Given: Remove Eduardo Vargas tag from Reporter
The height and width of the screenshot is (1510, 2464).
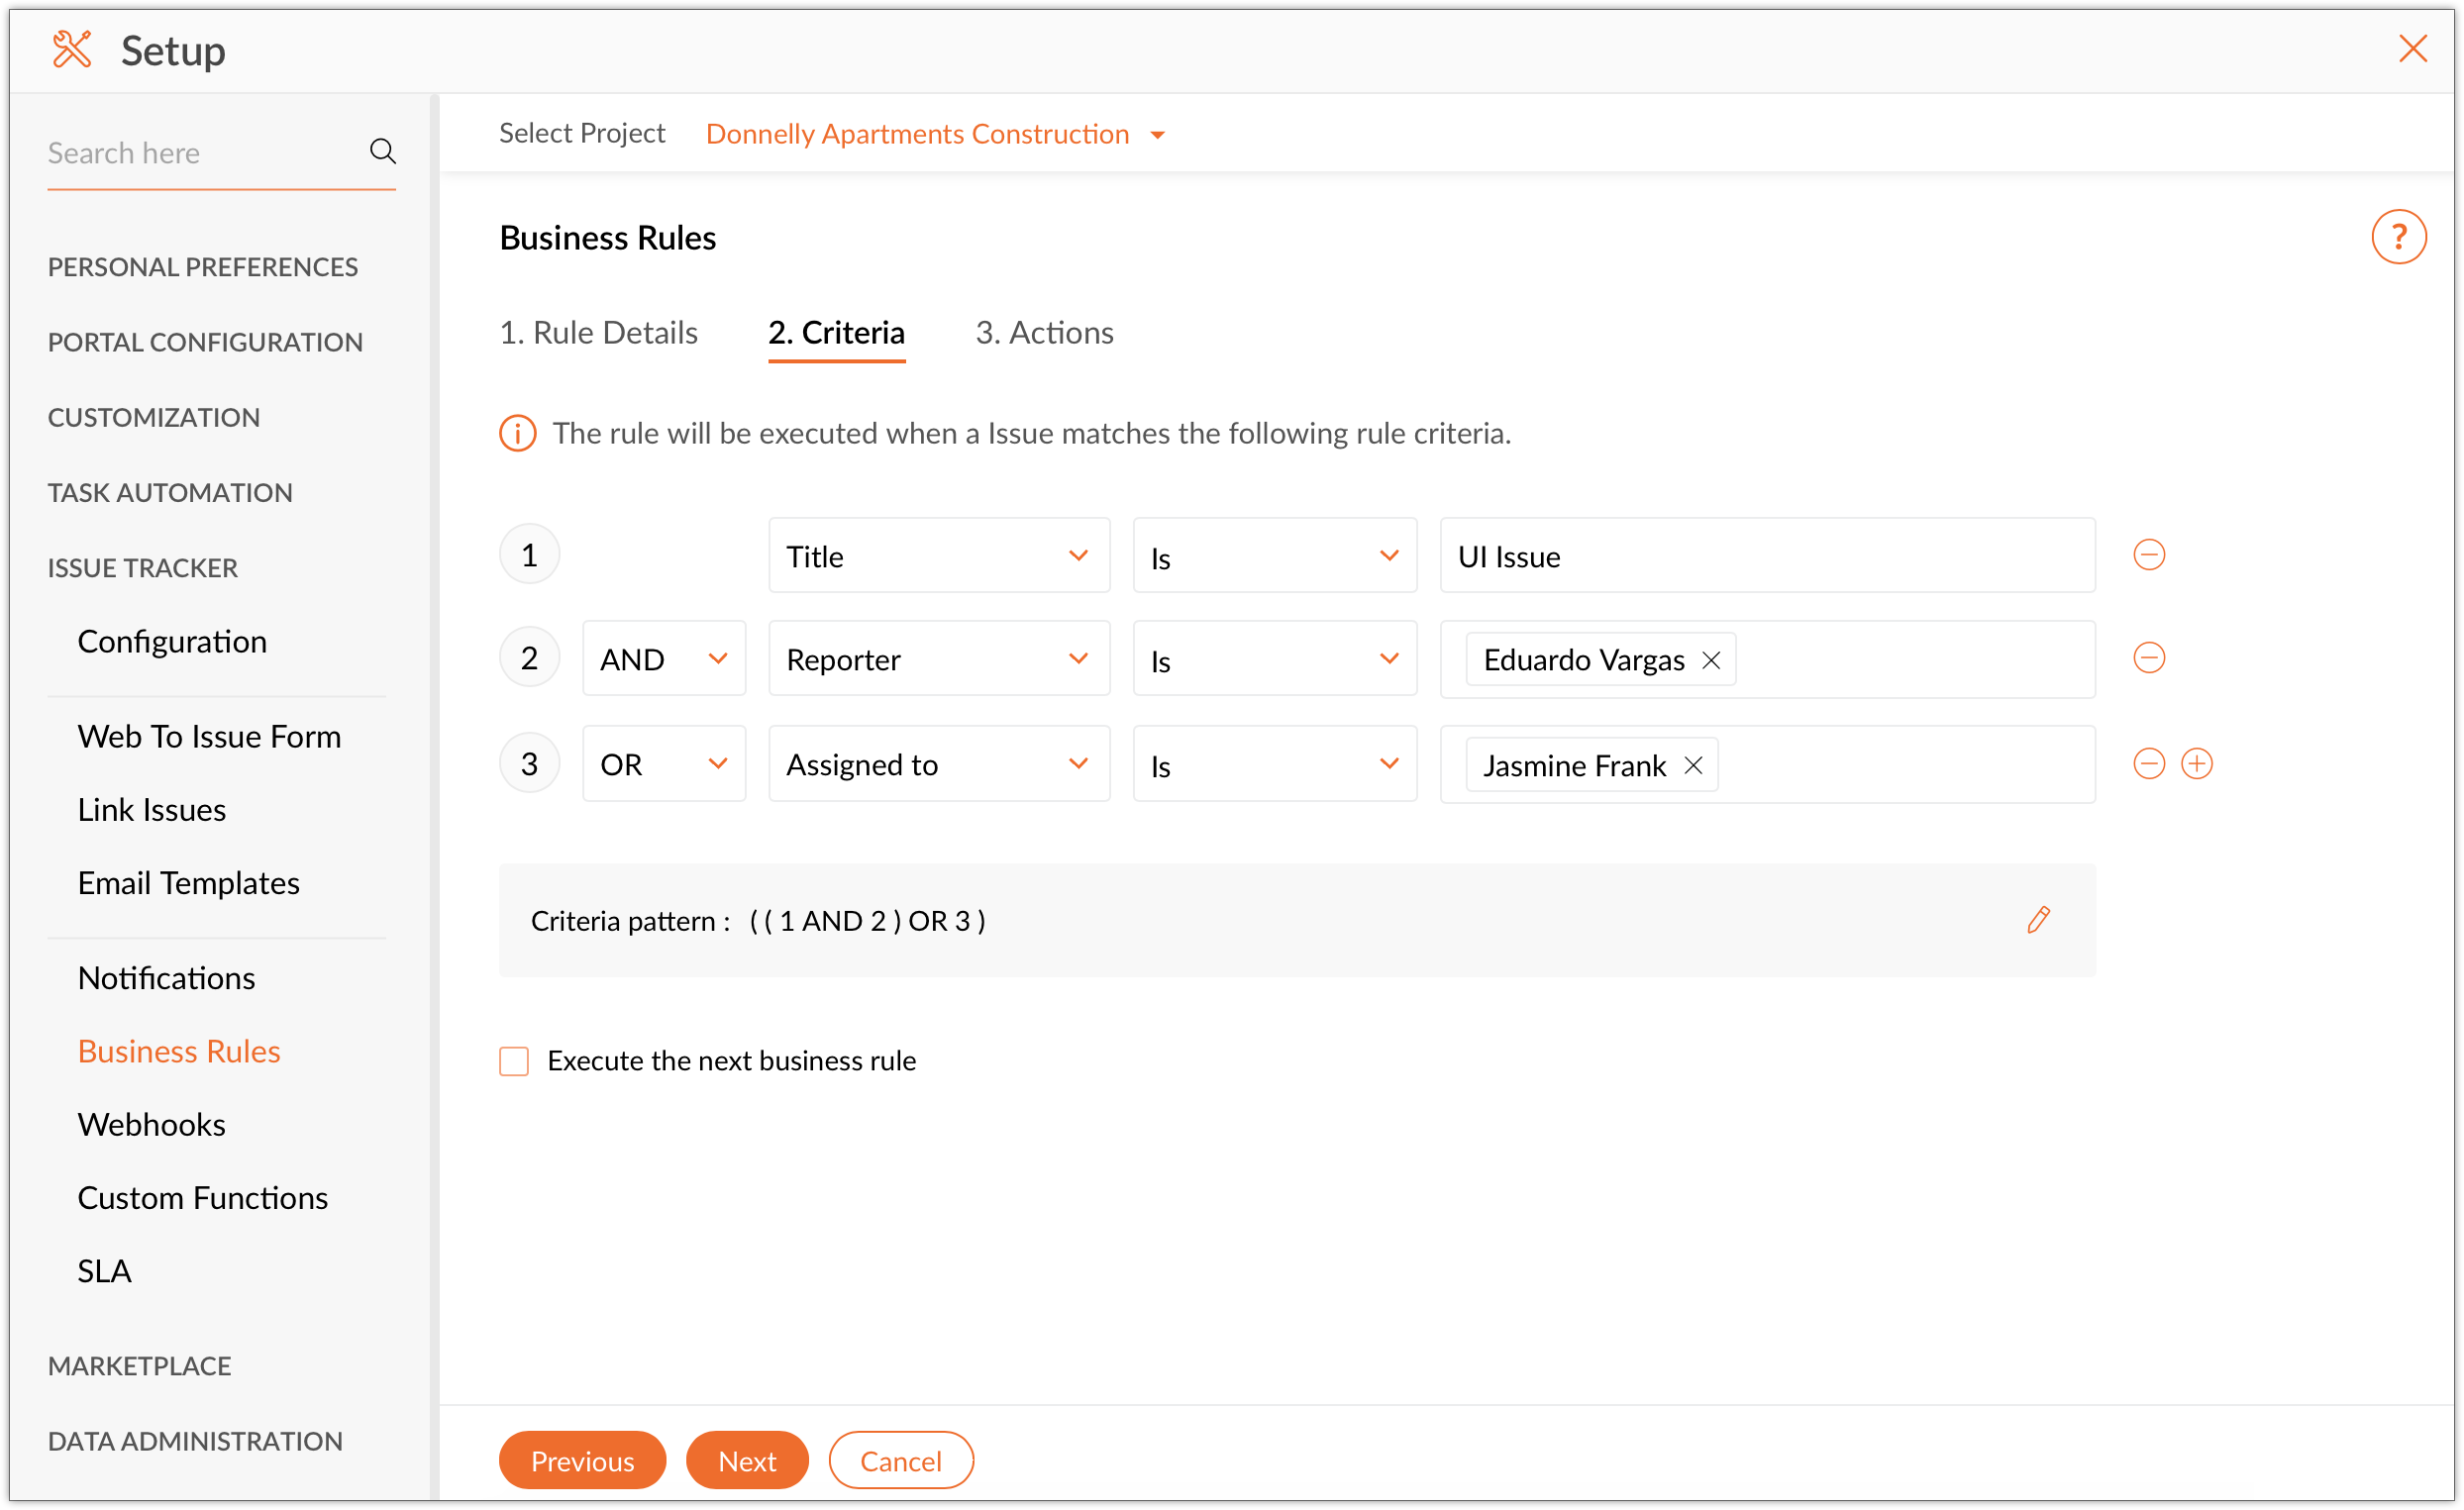Looking at the screenshot, I should coord(1711,660).
